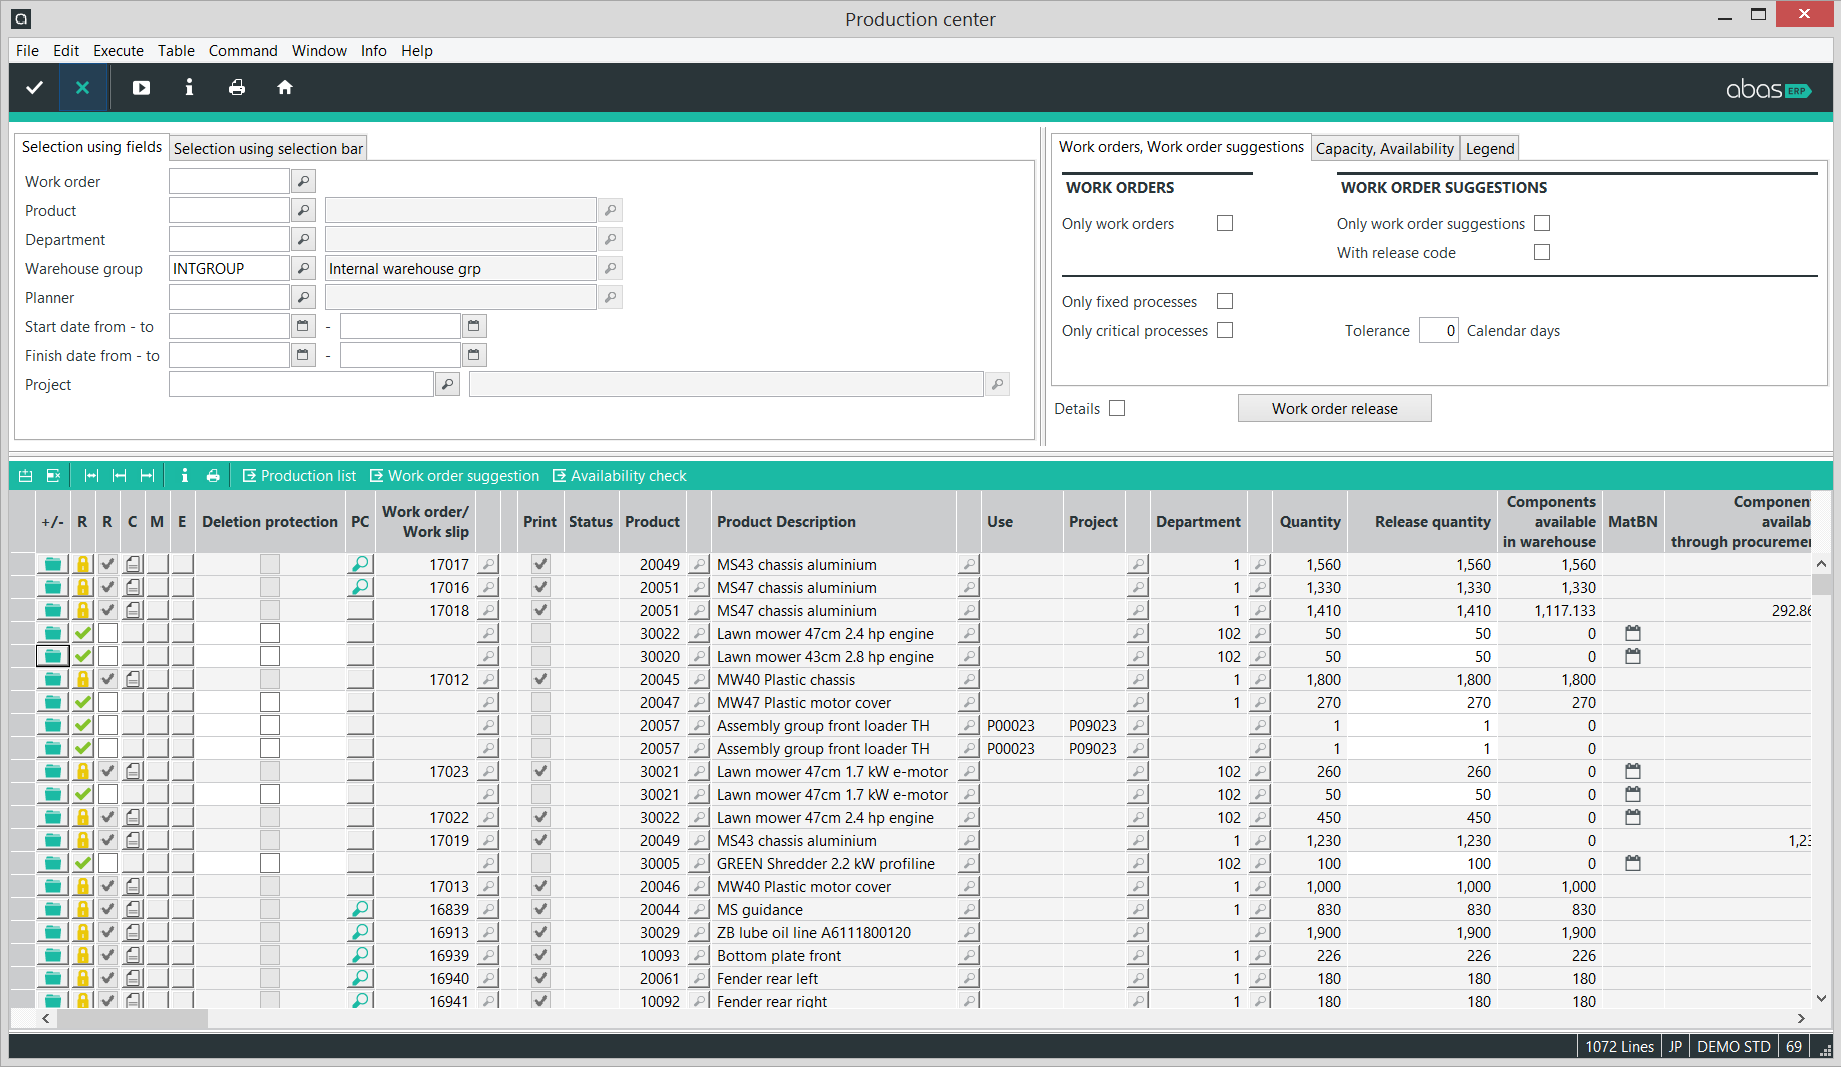Click the Warehouse group INTGROUP input field

click(x=229, y=268)
